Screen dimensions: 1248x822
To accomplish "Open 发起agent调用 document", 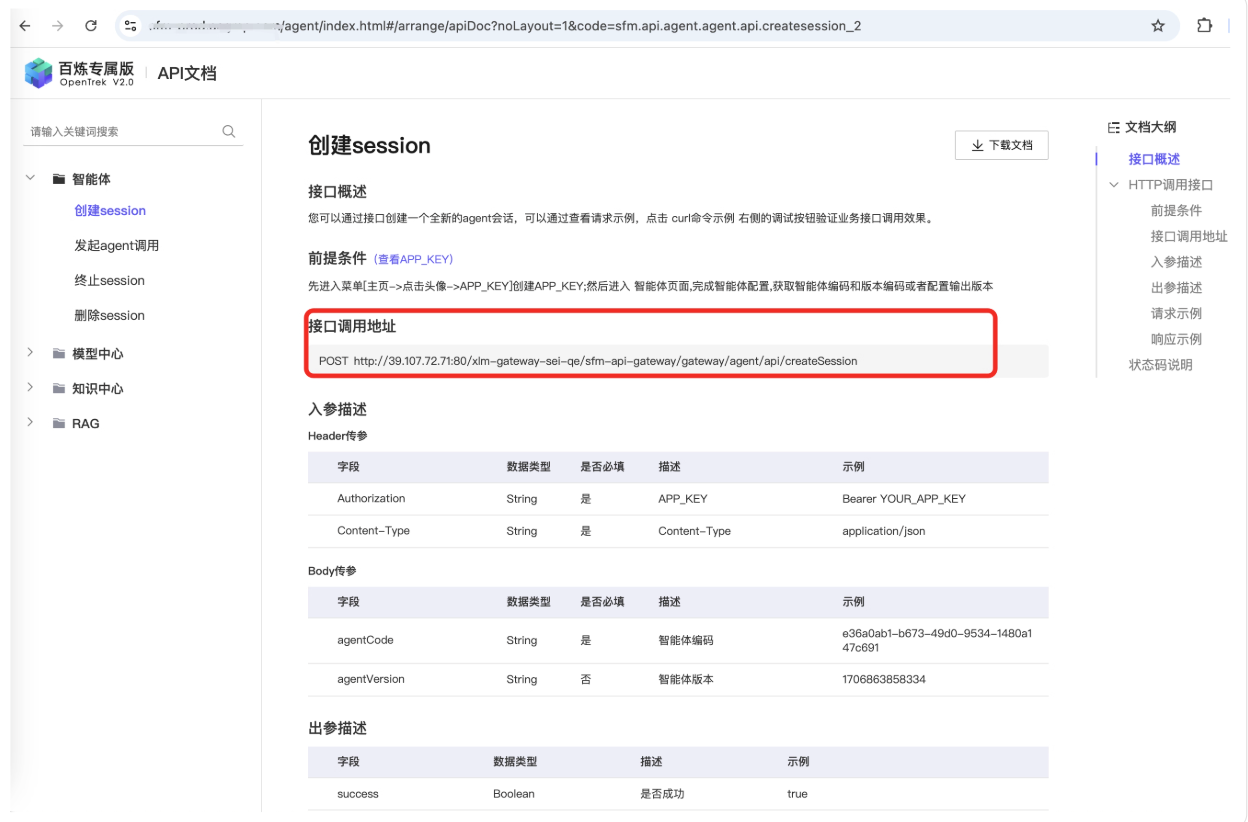I will point(116,246).
